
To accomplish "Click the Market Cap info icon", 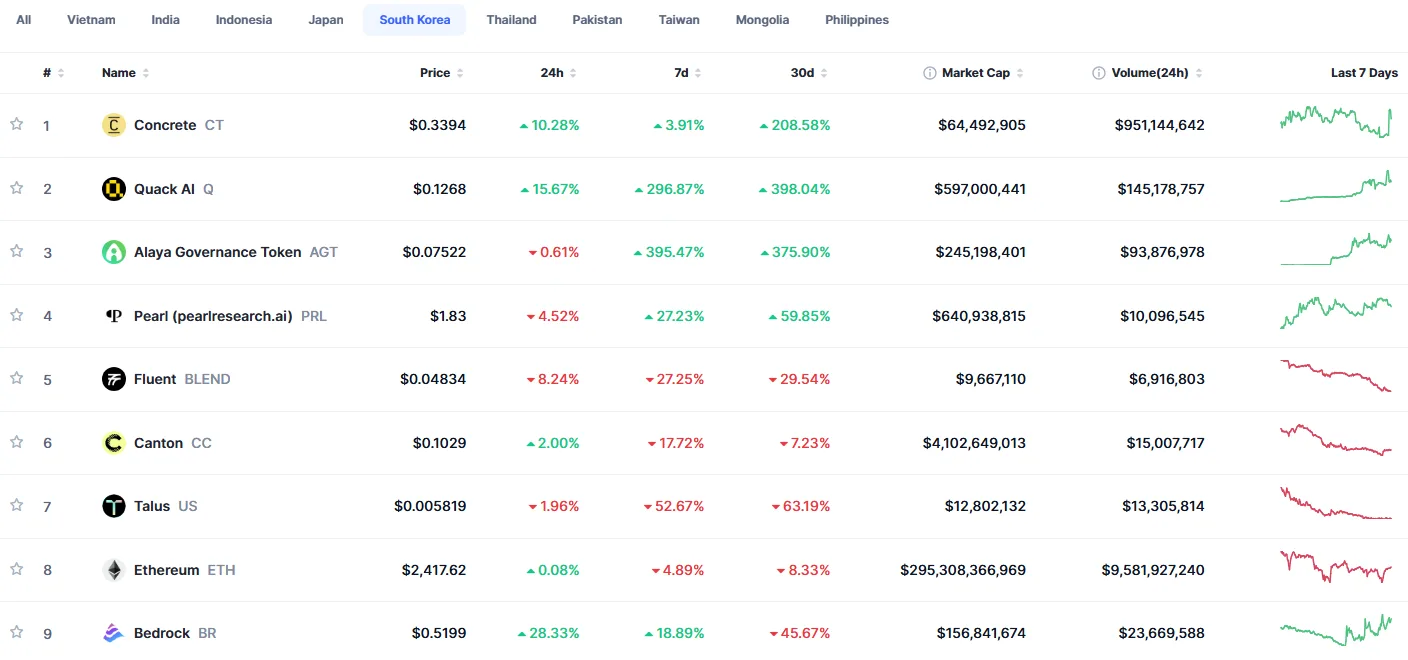I will coord(930,73).
